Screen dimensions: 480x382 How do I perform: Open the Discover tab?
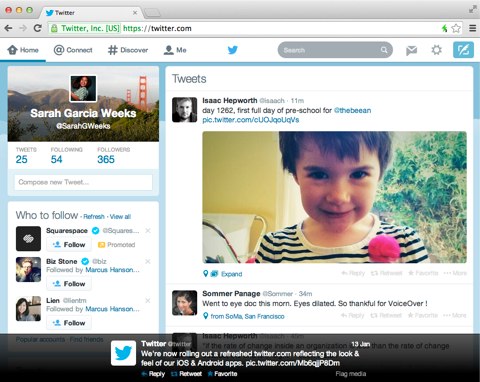128,50
